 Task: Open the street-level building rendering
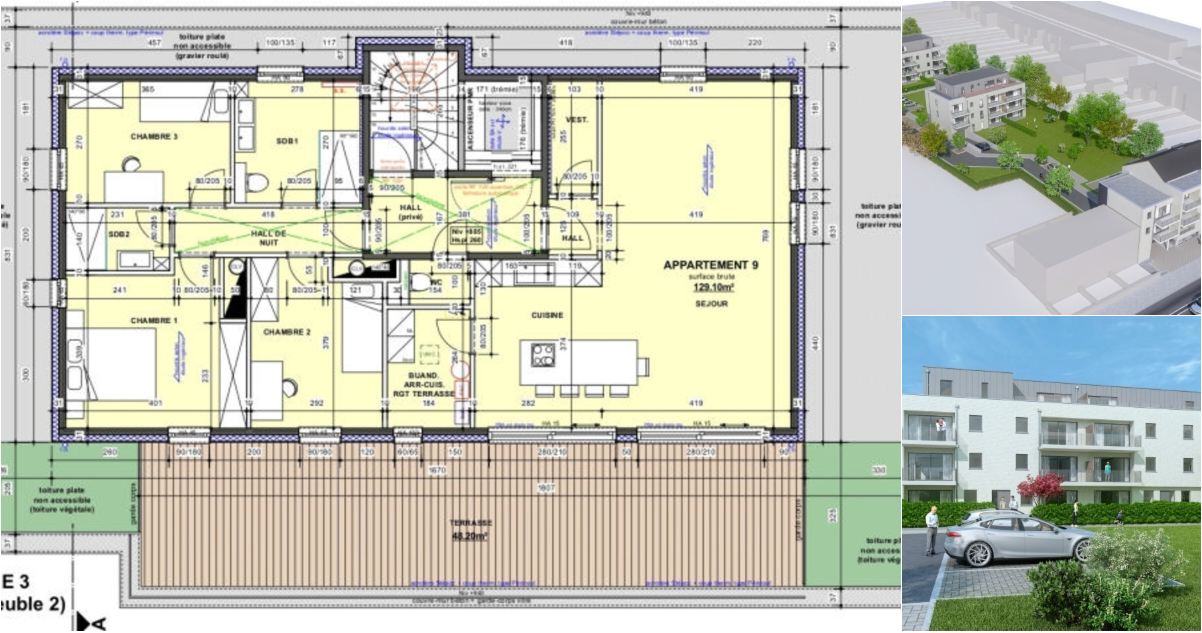pos(1051,474)
